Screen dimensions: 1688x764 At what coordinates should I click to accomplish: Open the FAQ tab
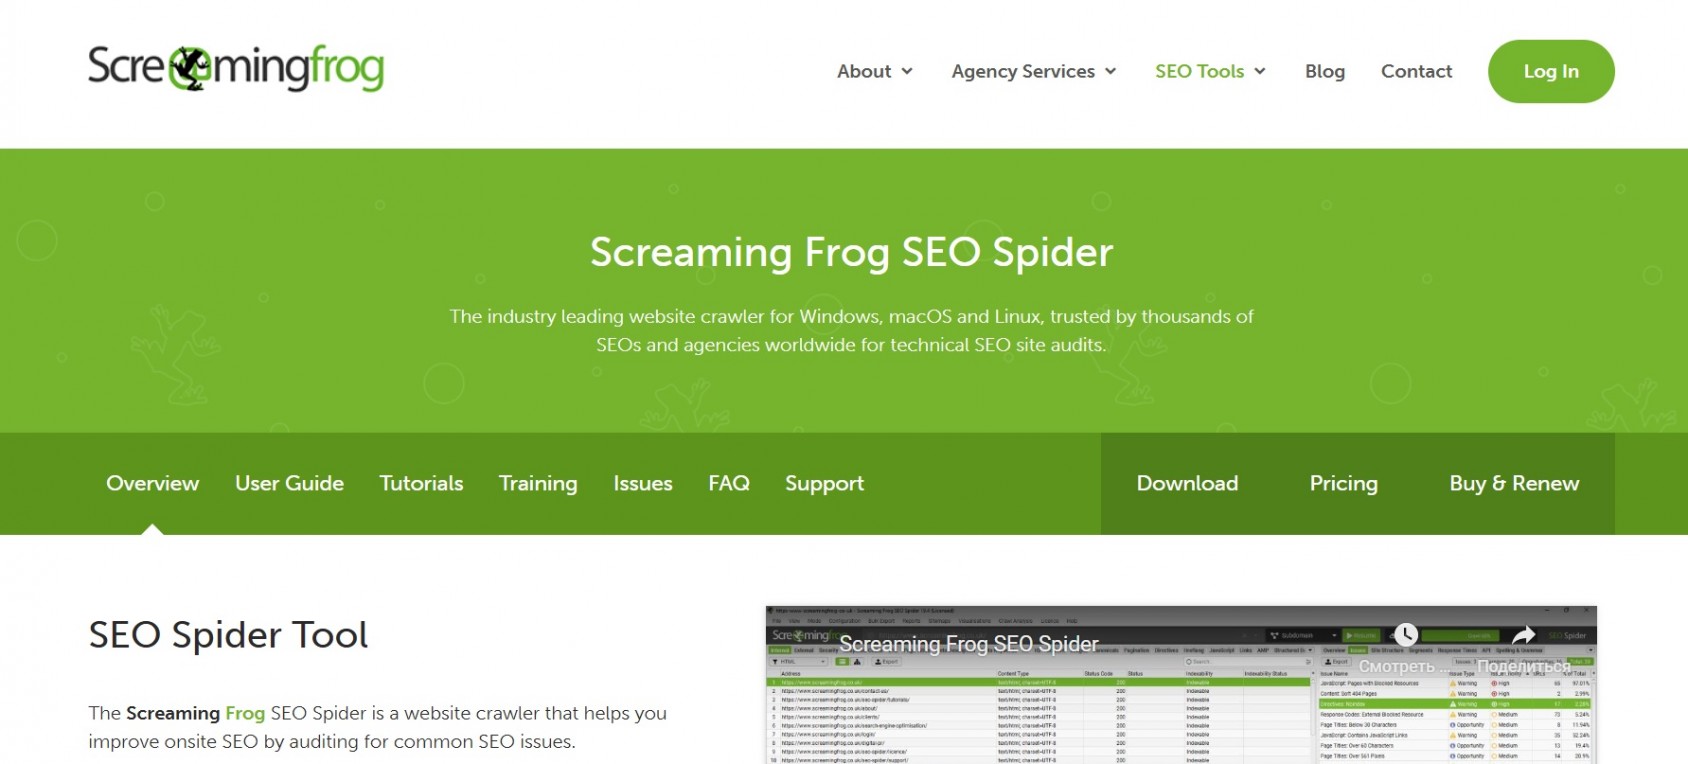[x=729, y=483]
